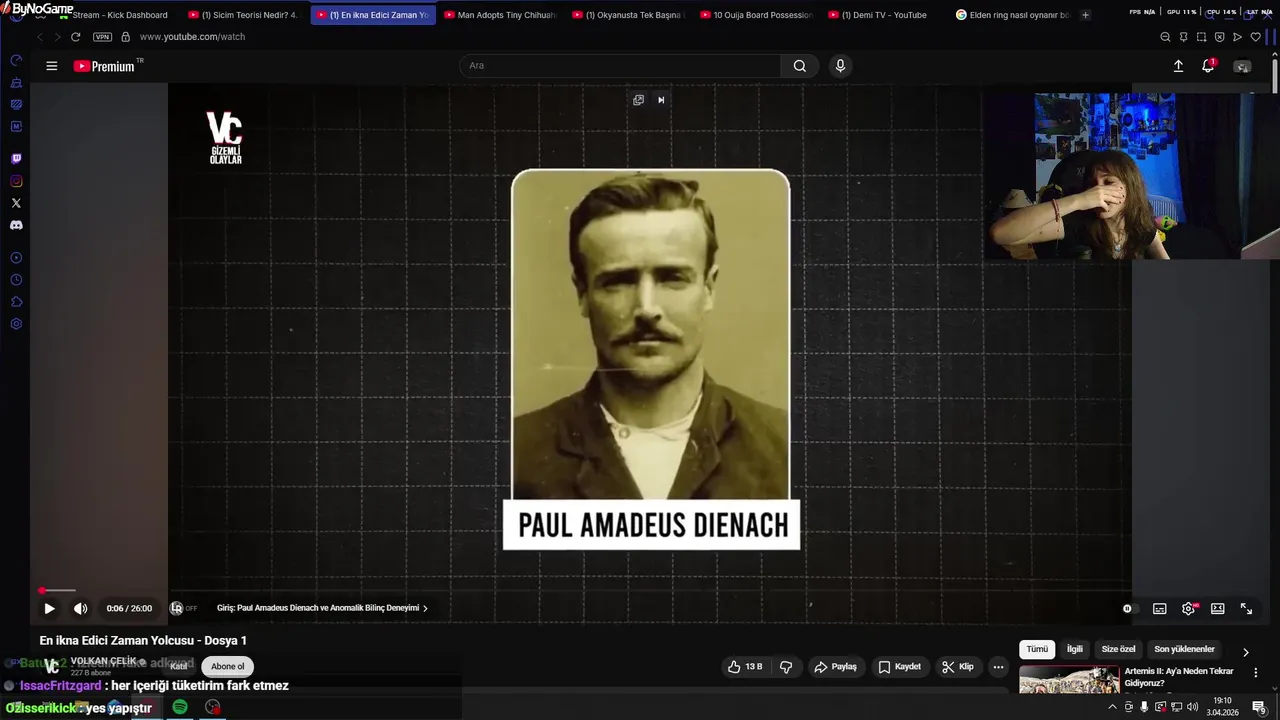Mute the video volume
Image resolution: width=1280 pixels, height=720 pixels.
[81, 608]
